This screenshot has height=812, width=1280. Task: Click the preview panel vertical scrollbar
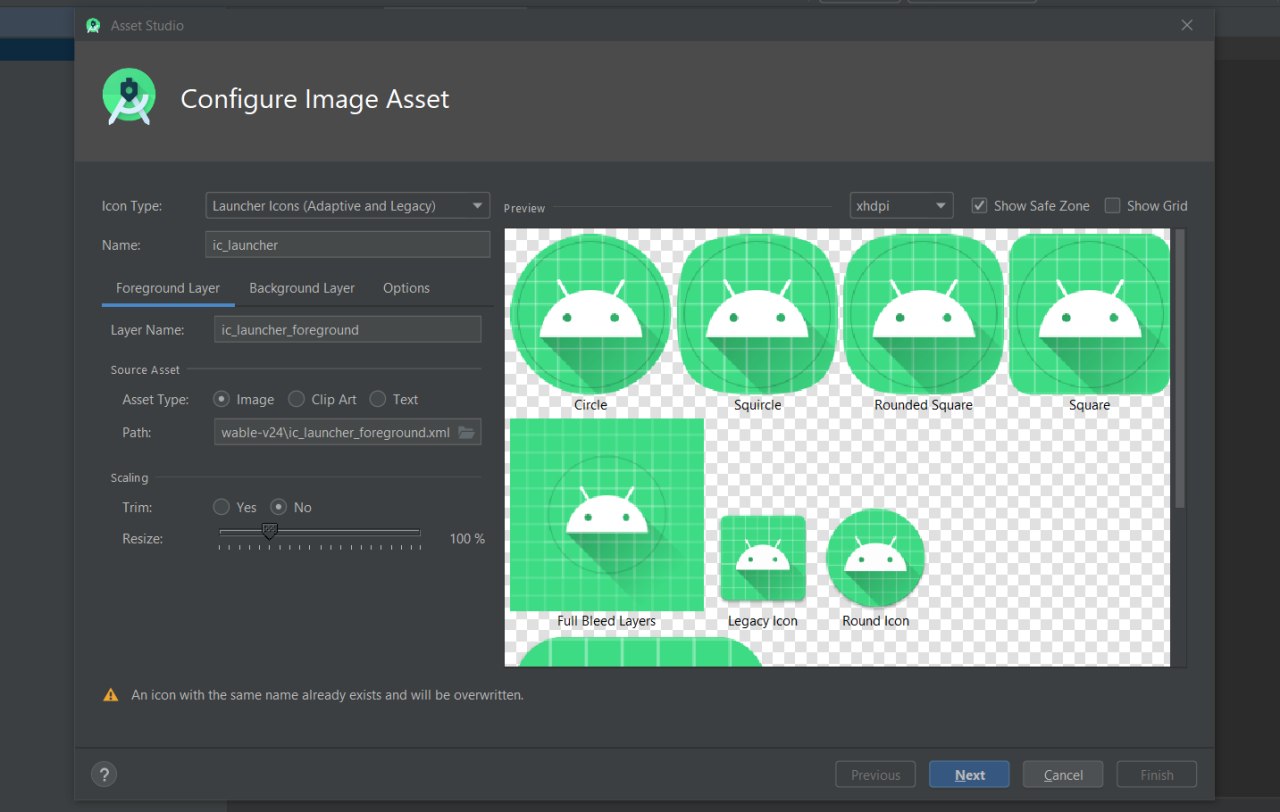coord(1180,370)
